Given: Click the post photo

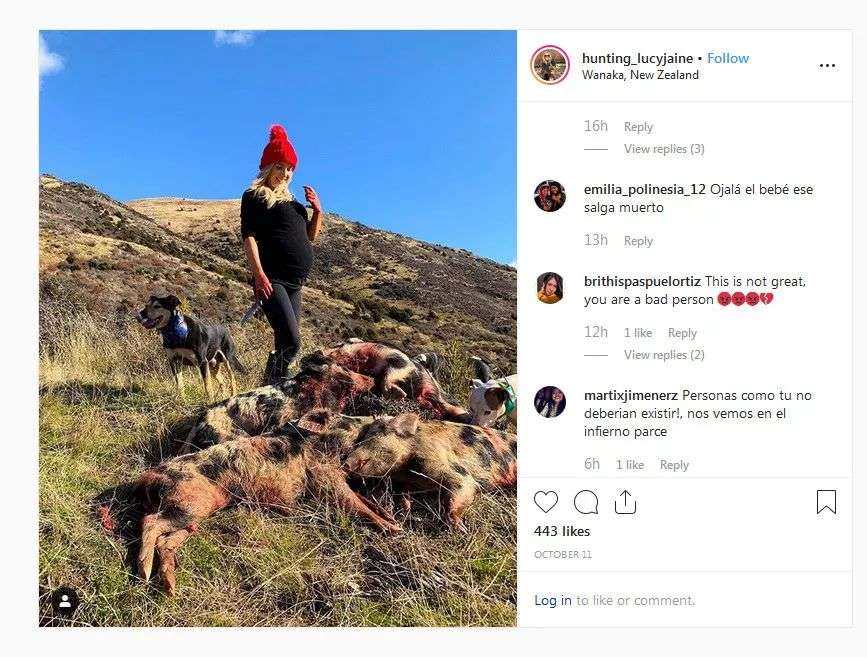Looking at the screenshot, I should (x=278, y=328).
